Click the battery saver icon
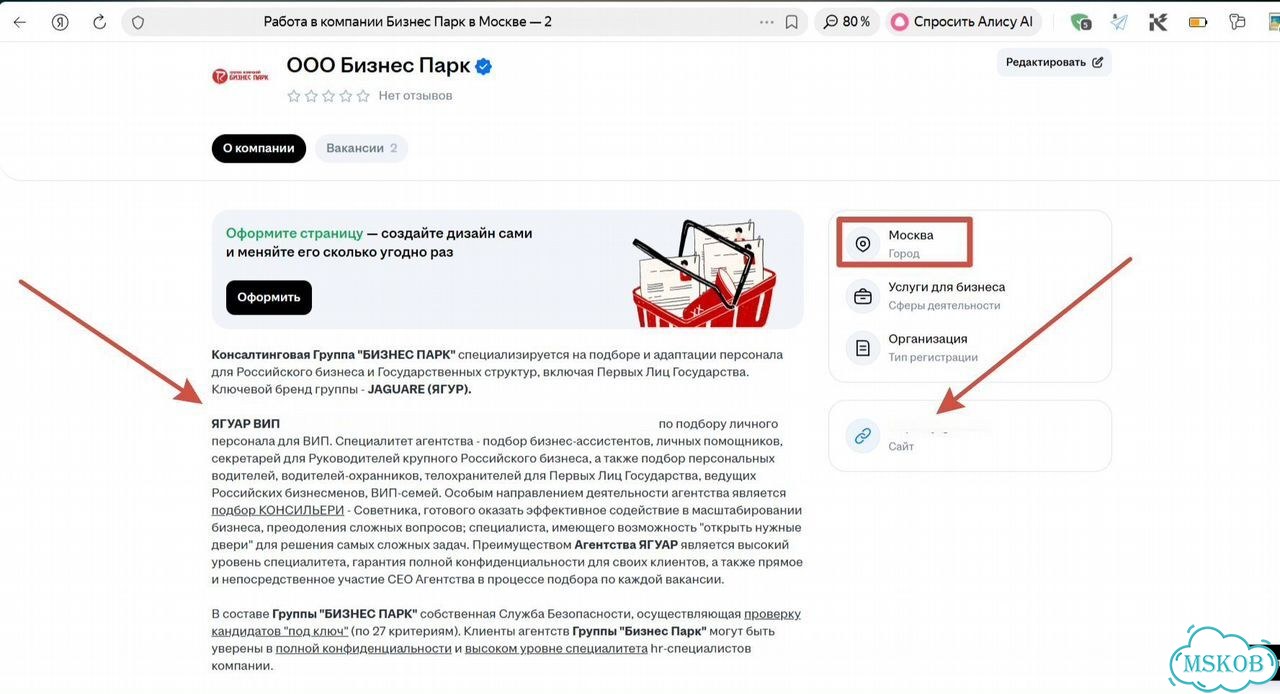The image size is (1280, 694). pyautogui.click(x=1198, y=22)
